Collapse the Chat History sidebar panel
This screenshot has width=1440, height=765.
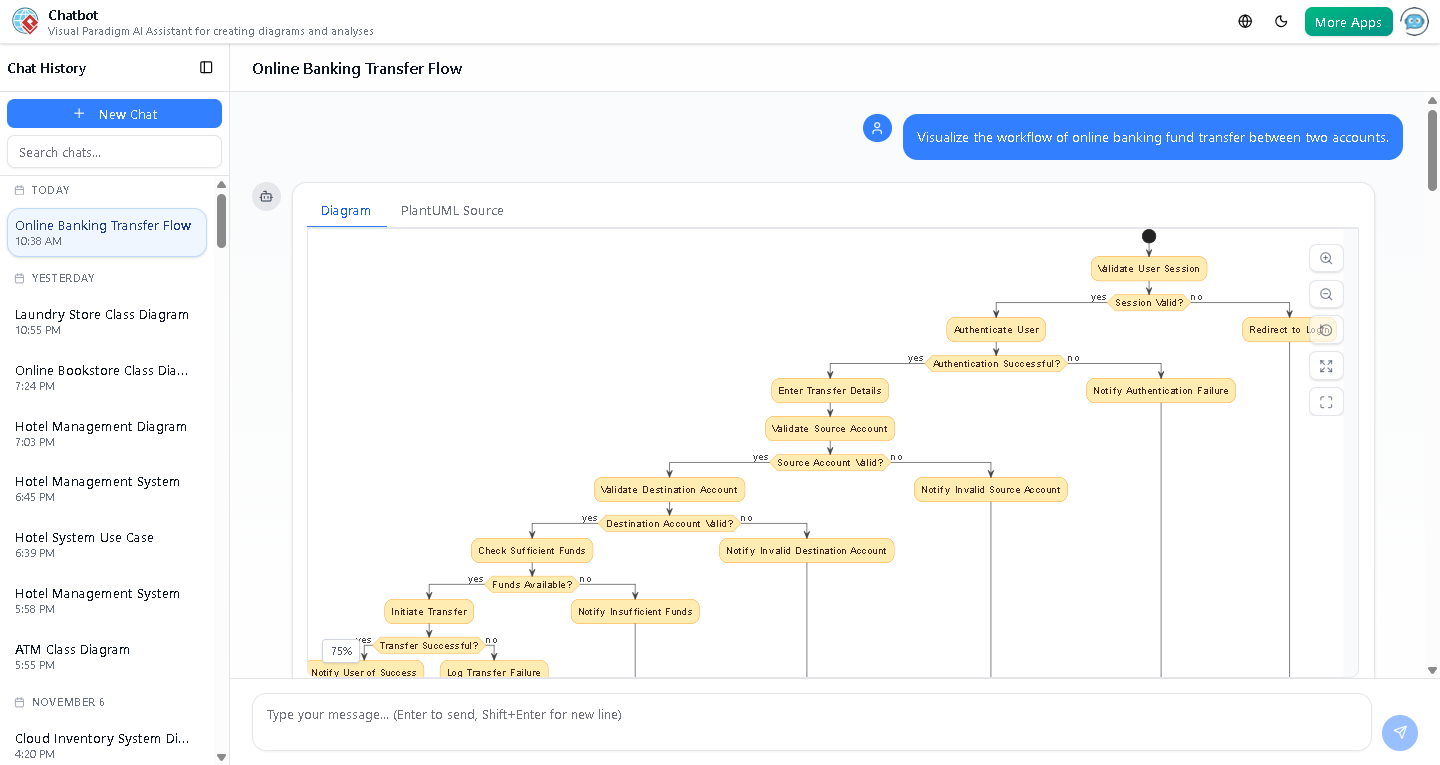pyautogui.click(x=206, y=67)
